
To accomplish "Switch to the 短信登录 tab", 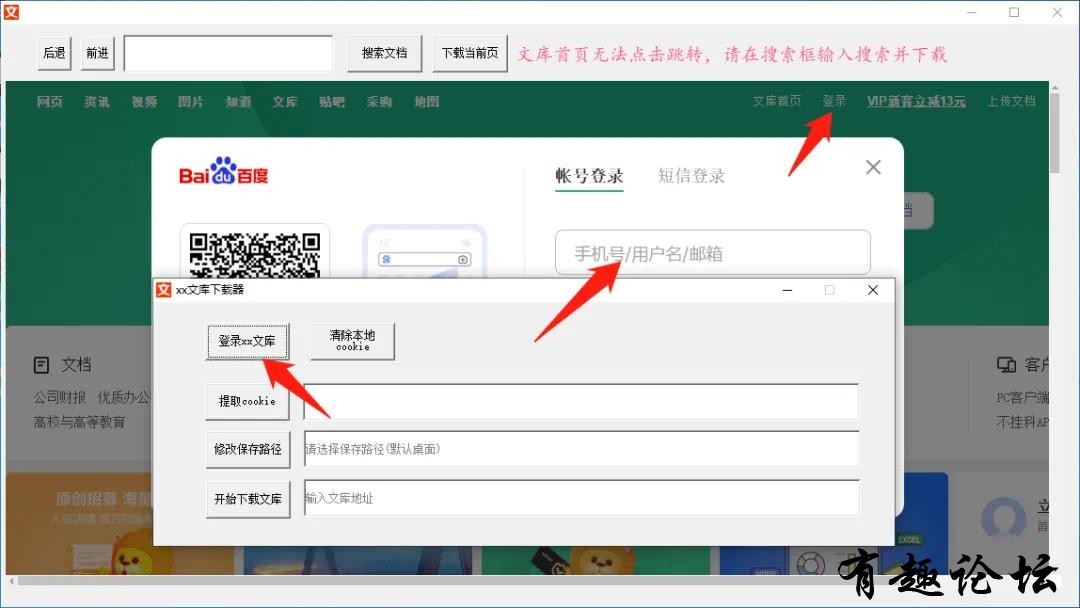I will point(692,176).
